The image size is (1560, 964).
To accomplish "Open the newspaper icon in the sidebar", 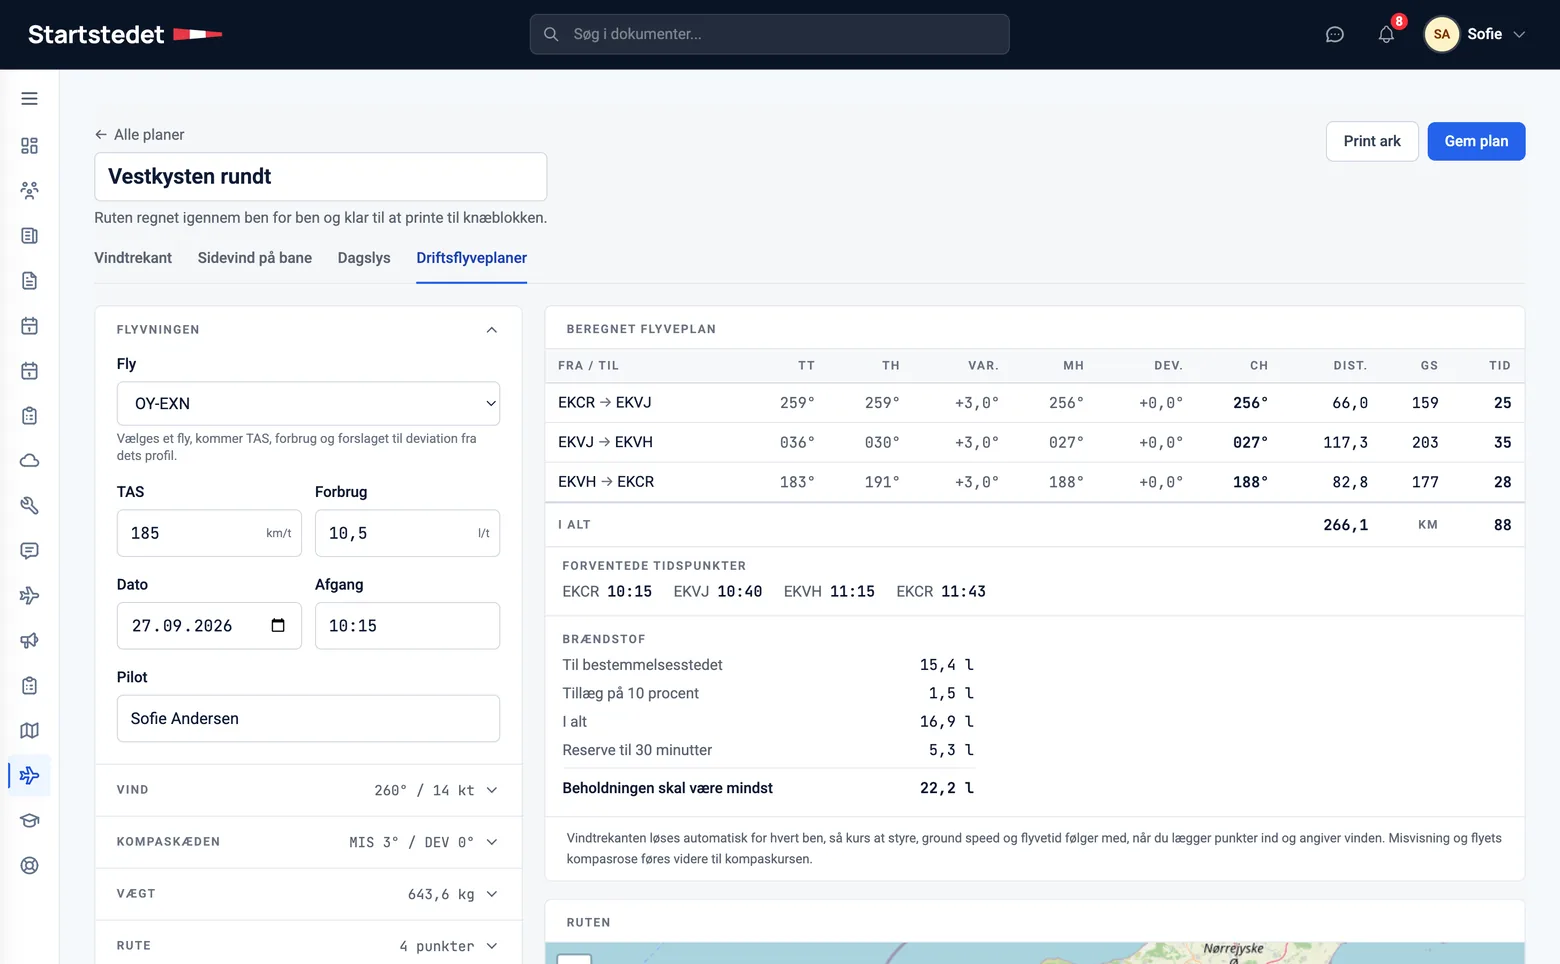I will (x=30, y=236).
